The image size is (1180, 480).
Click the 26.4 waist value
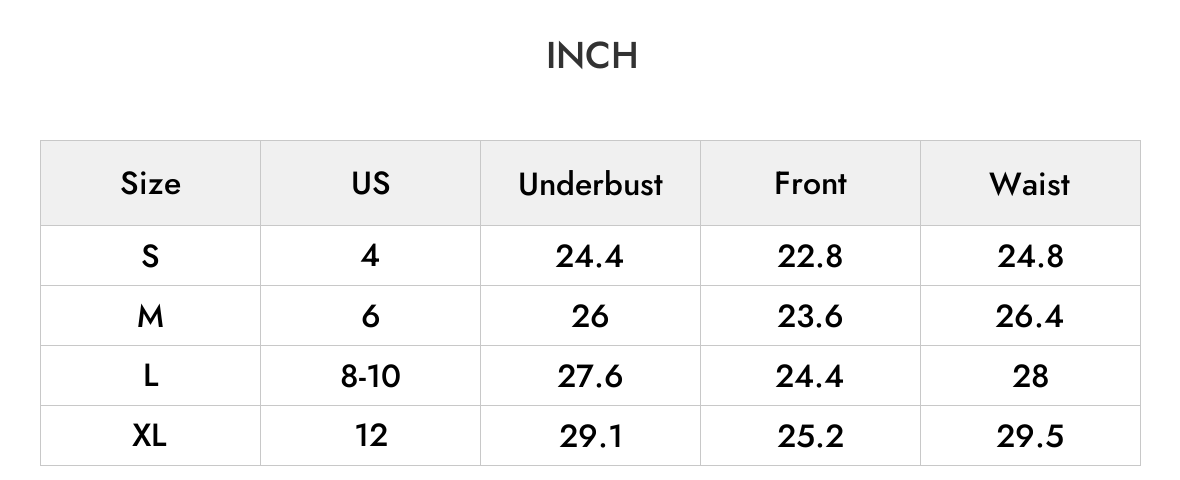[1029, 316]
